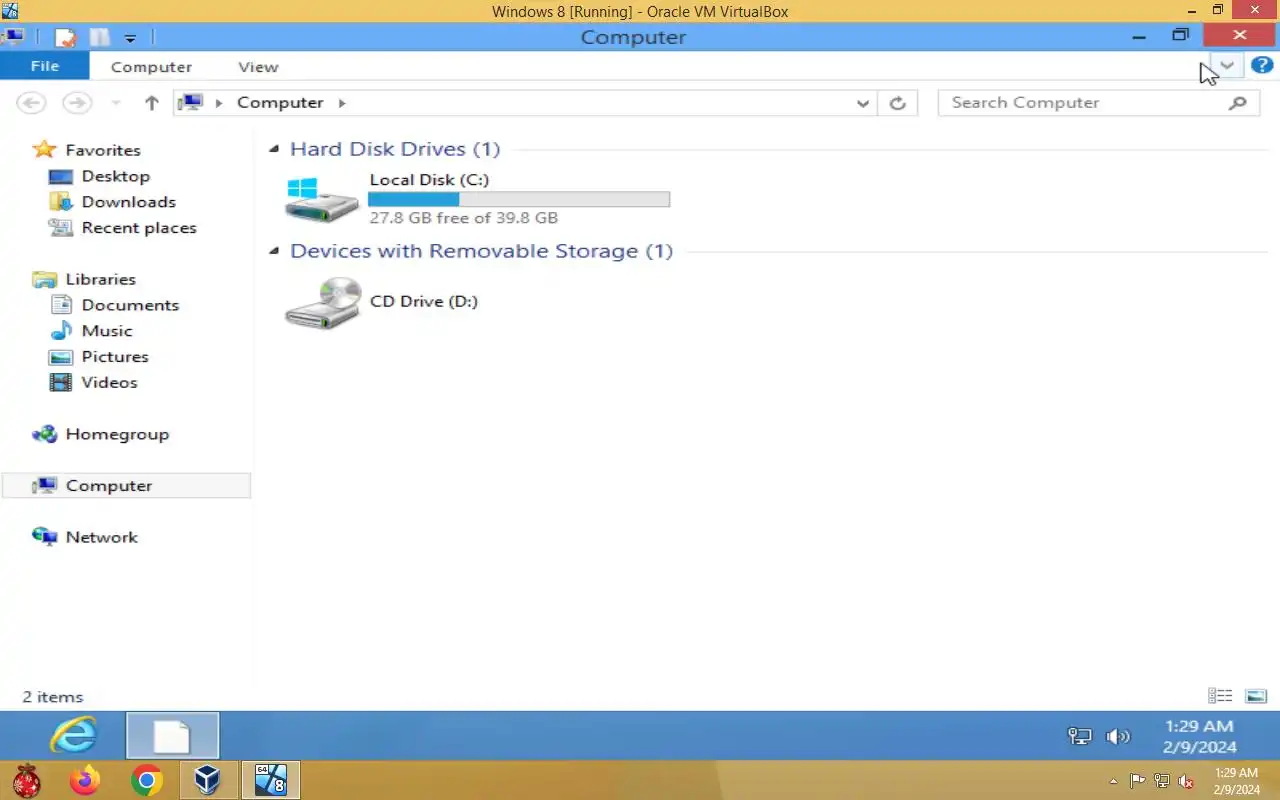
Task: Click Devices with Removable Storage (1) header
Action: (481, 251)
